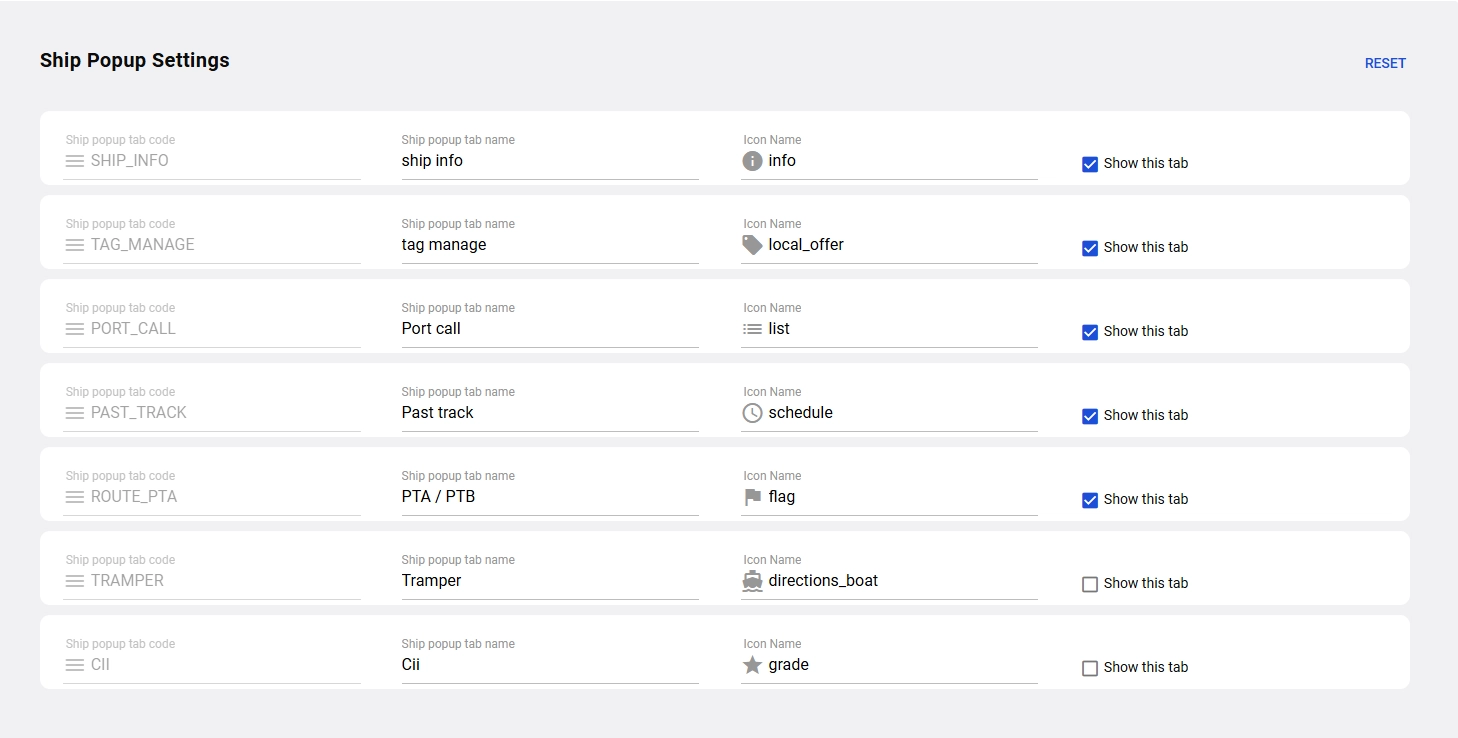Click the 'tag manage' tab name field
This screenshot has height=738, width=1458.
548,245
